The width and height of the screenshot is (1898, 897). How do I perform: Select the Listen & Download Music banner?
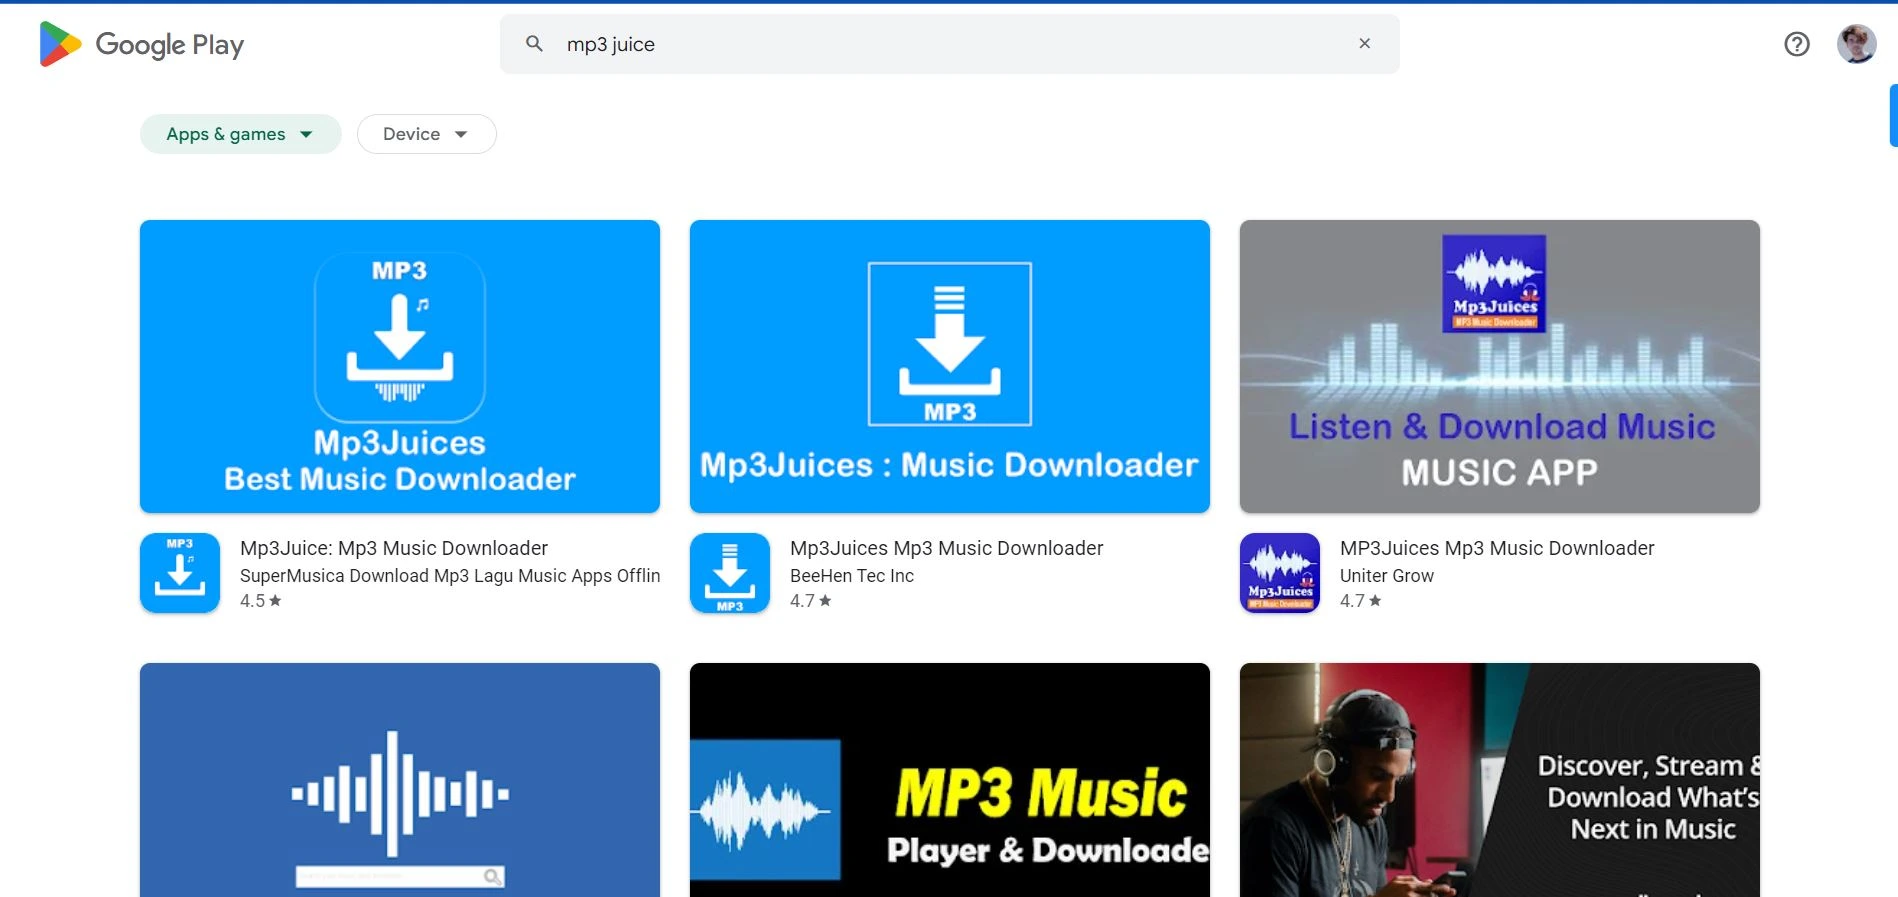click(x=1500, y=366)
